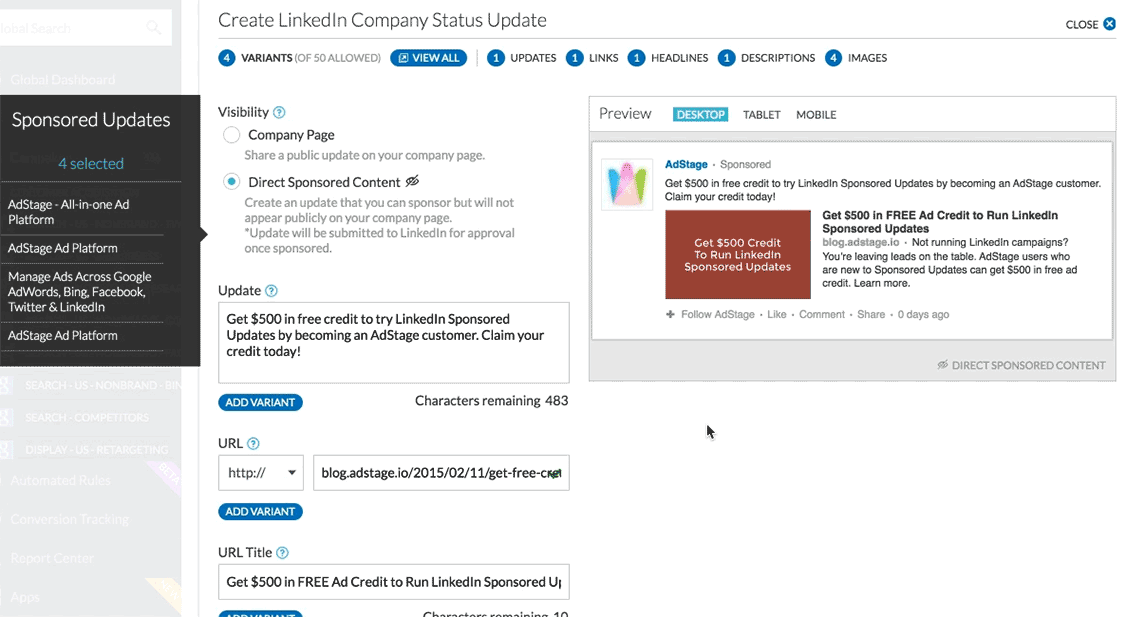Image resolution: width=1126 pixels, height=617 pixels.
Task: Click inside the URL Title input field
Action: pos(393,582)
